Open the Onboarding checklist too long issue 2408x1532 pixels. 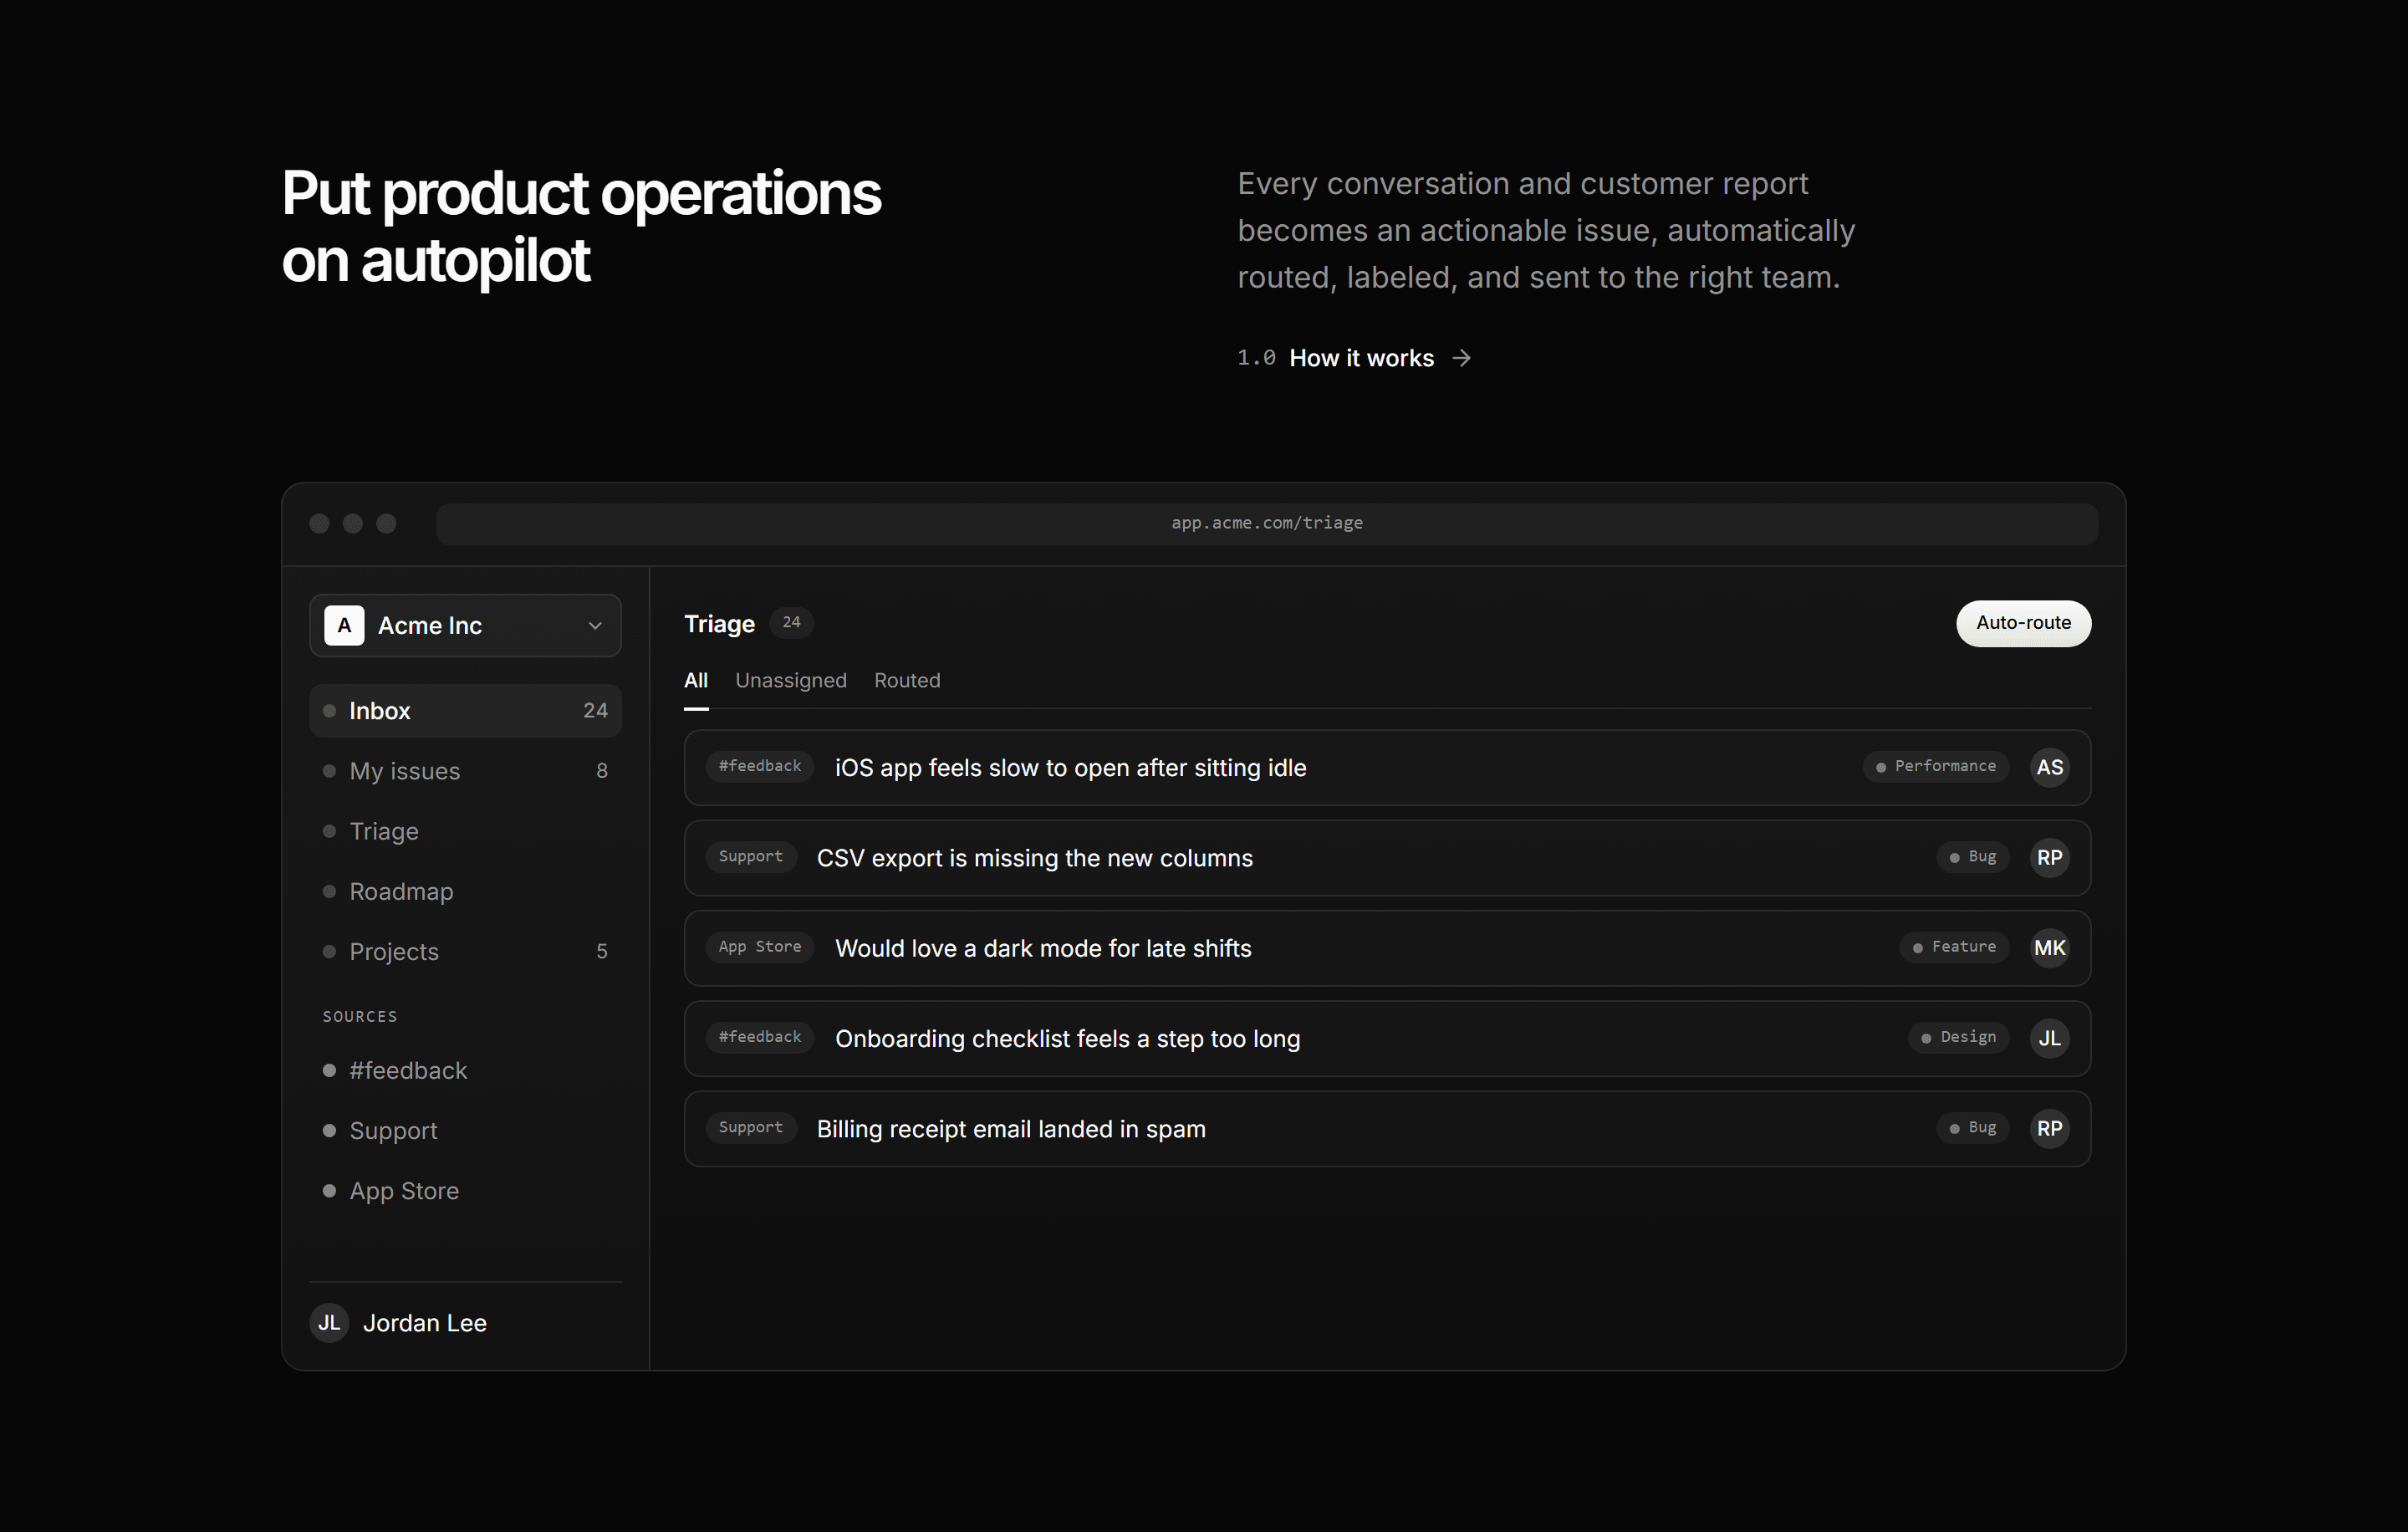click(x=1387, y=1038)
